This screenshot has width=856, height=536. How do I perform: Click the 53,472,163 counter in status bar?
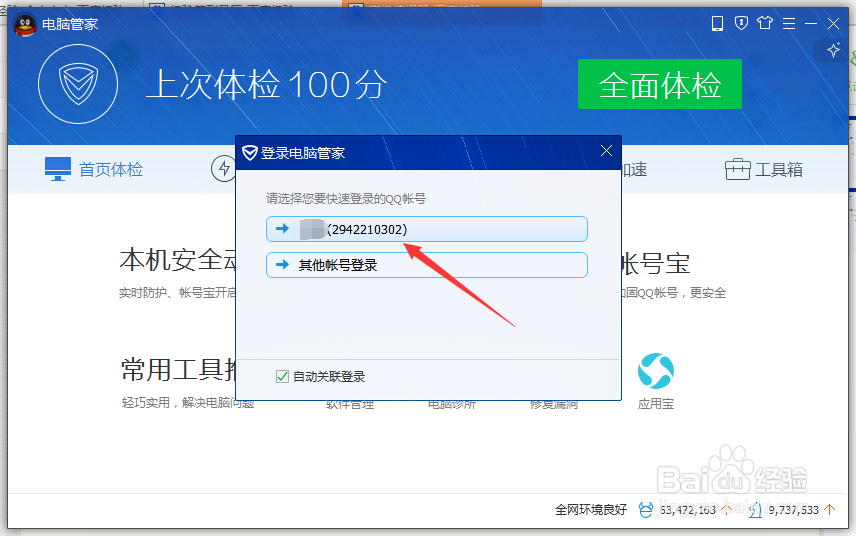[688, 510]
